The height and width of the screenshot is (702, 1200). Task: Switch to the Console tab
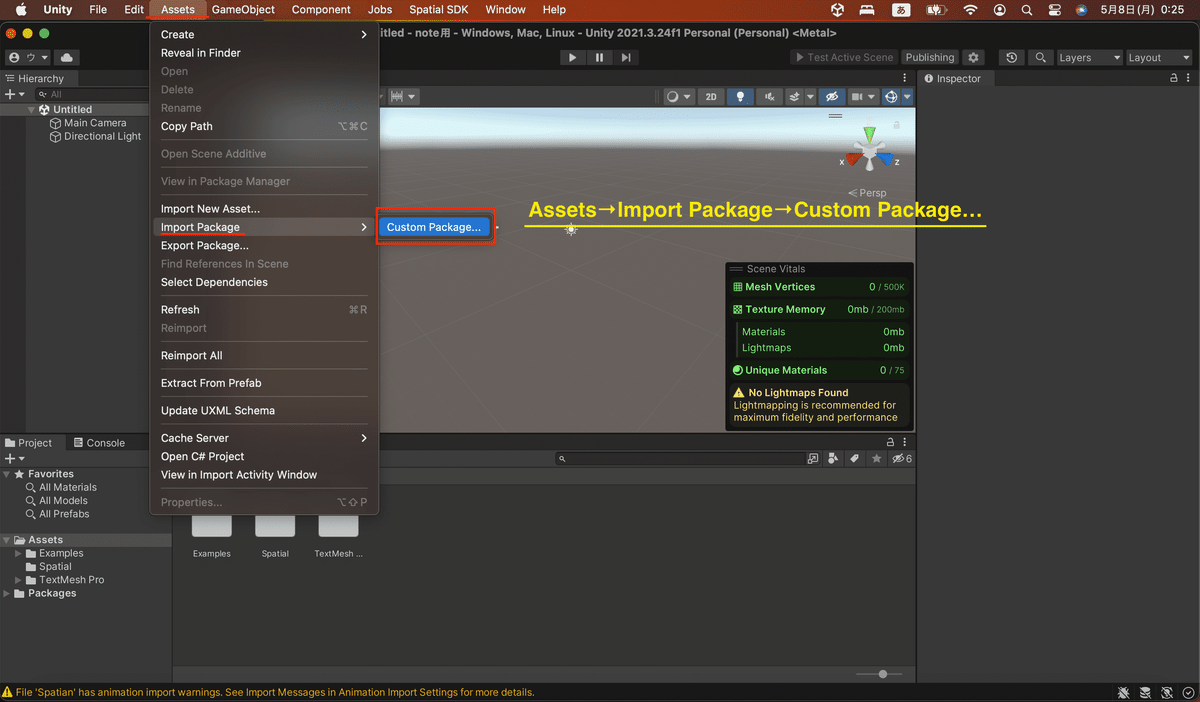point(99,443)
